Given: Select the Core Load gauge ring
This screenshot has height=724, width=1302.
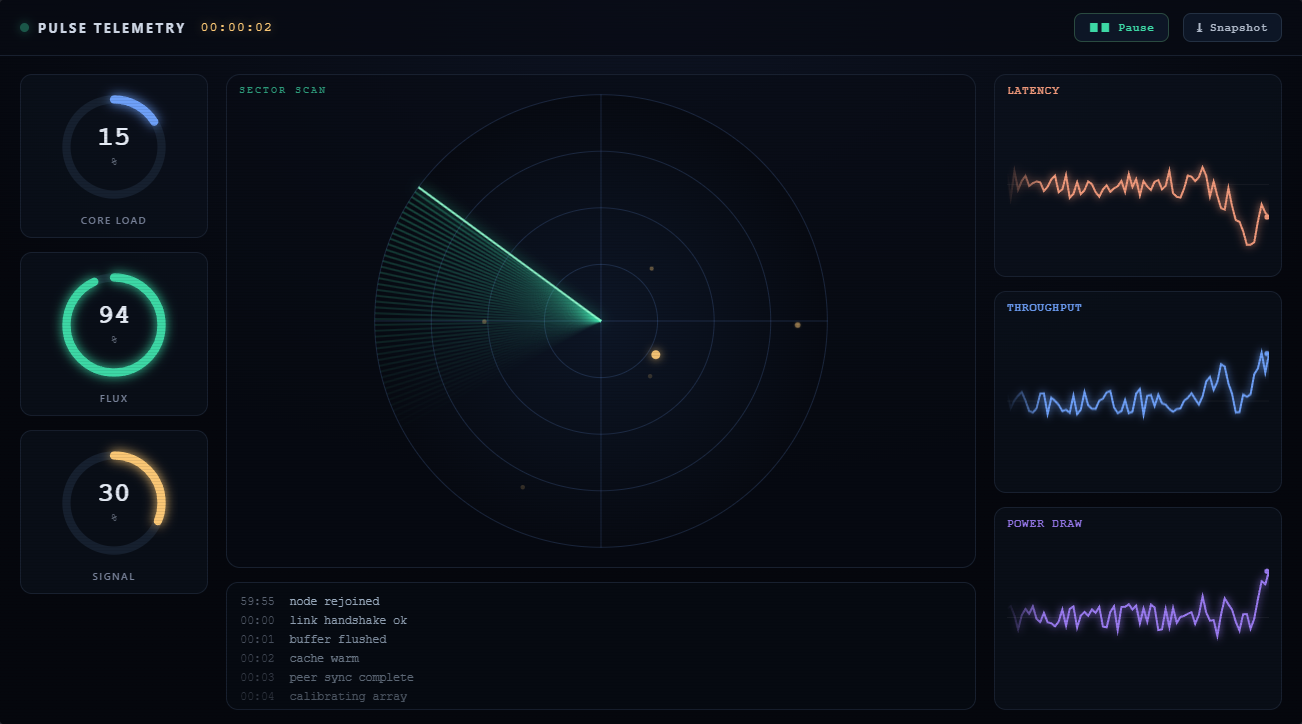Looking at the screenshot, I should (x=114, y=147).
